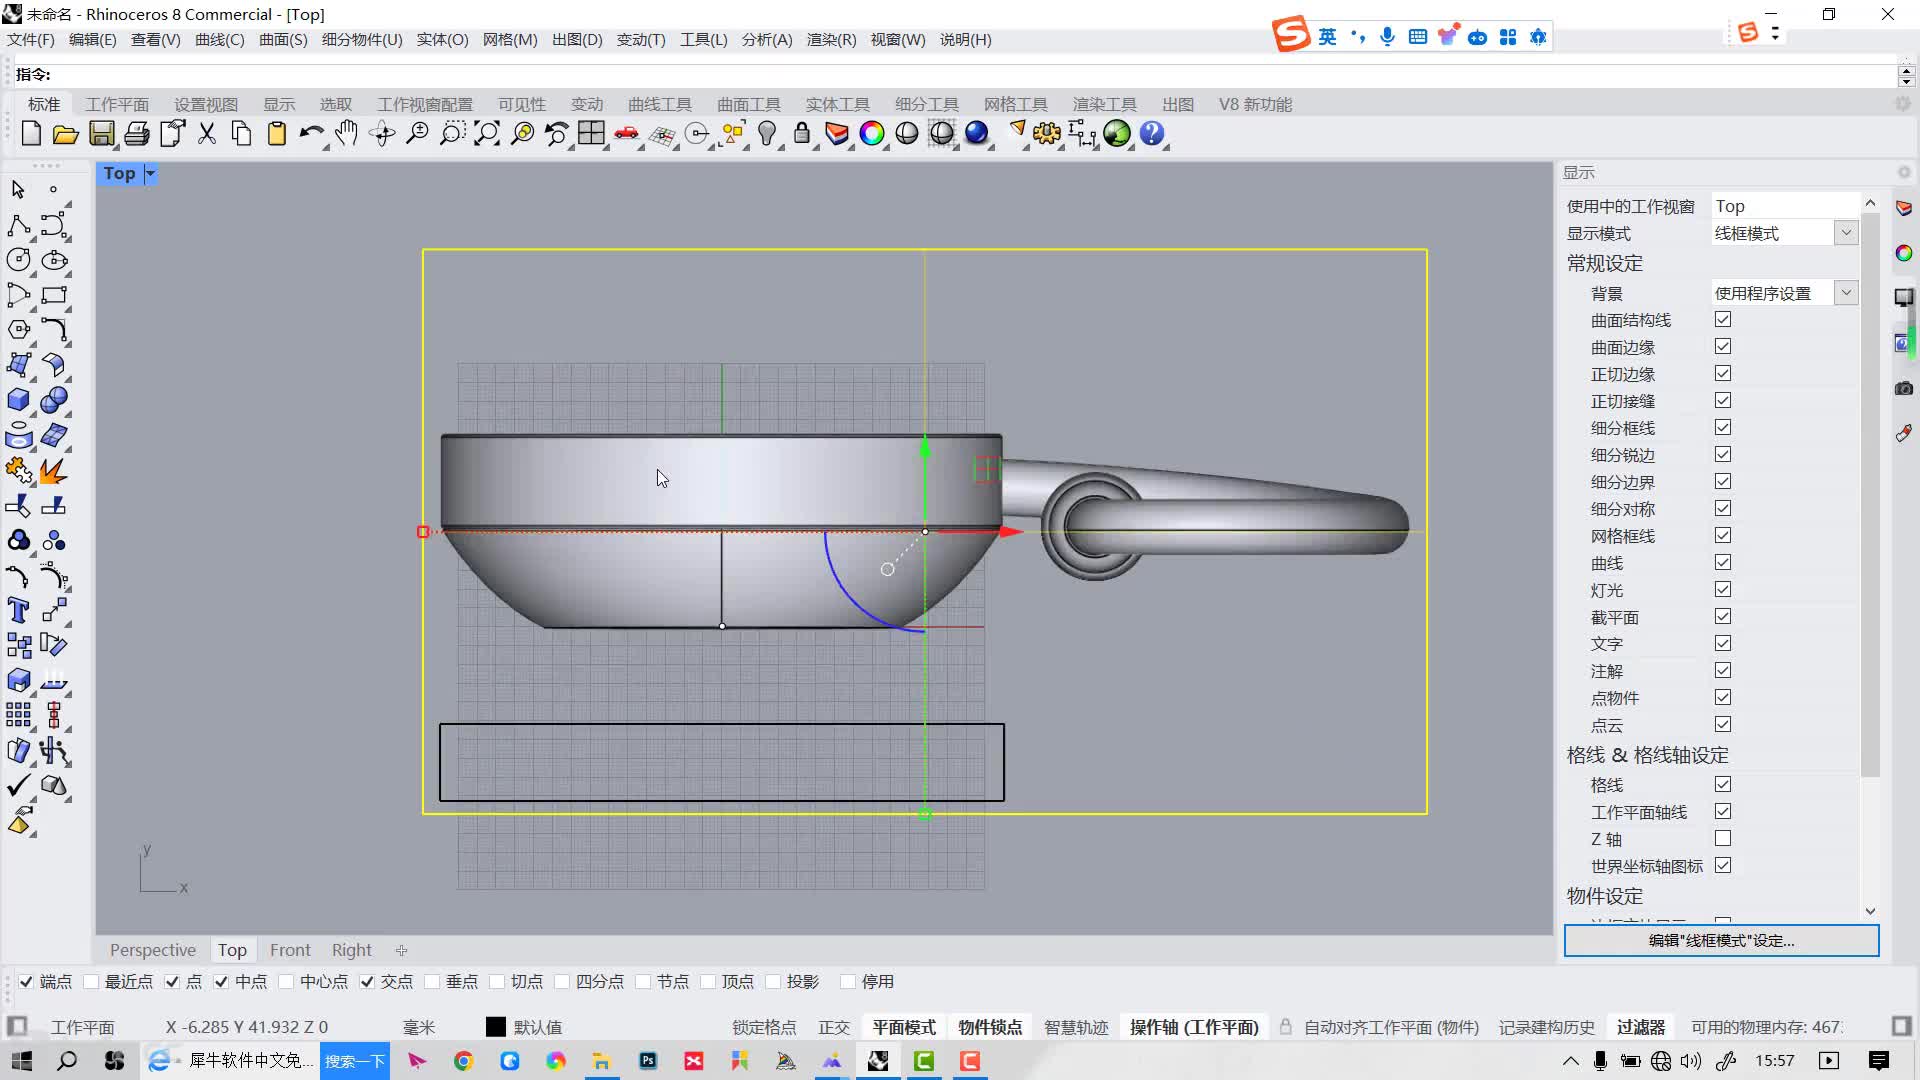1920x1080 pixels.
Task: Click the blue Render sphere icon
Action: pos(977,134)
